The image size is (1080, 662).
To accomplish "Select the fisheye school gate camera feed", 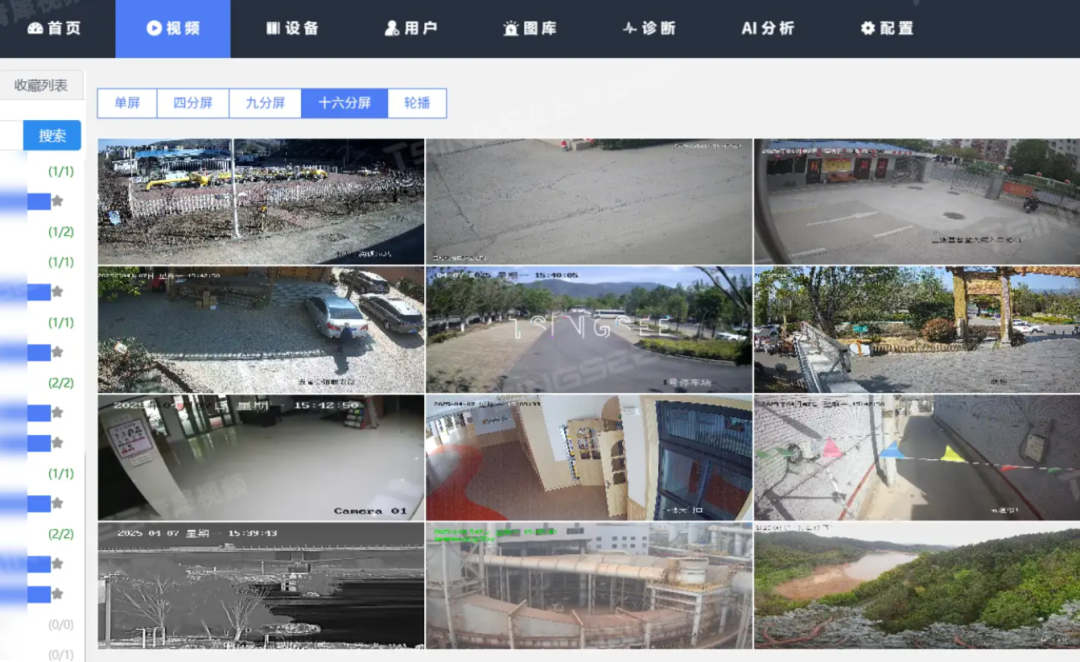I will 917,202.
